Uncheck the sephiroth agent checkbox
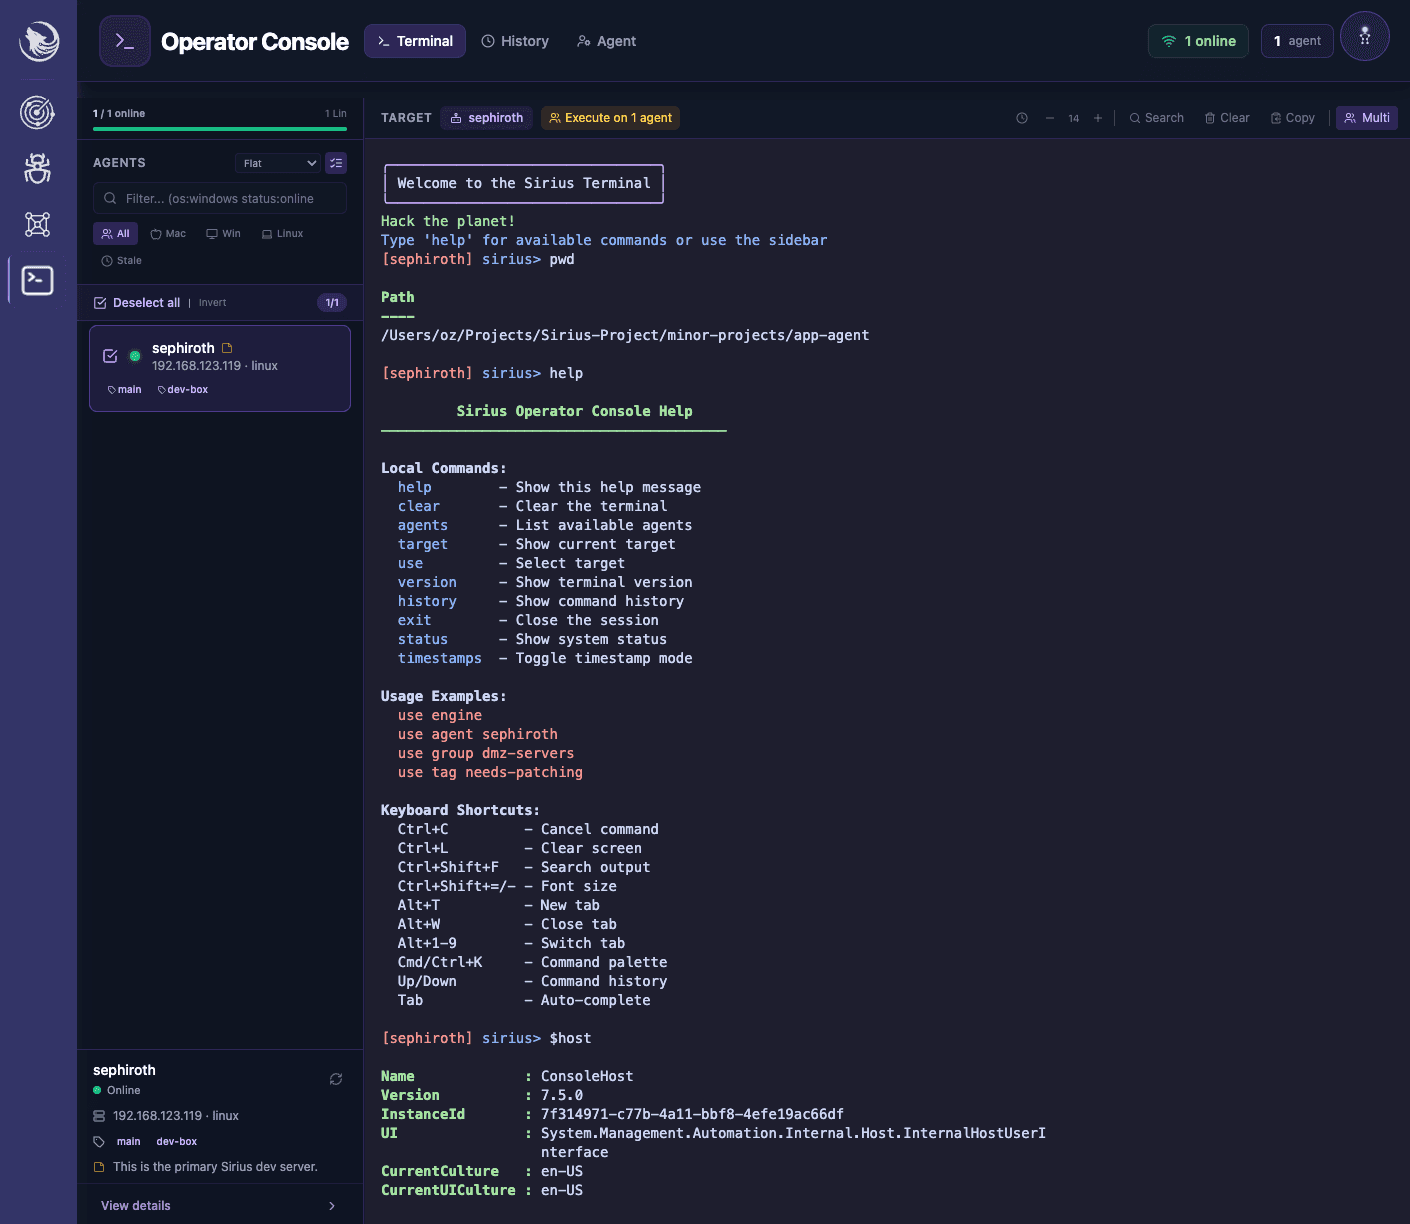Viewport: 1410px width, 1224px height. click(110, 355)
